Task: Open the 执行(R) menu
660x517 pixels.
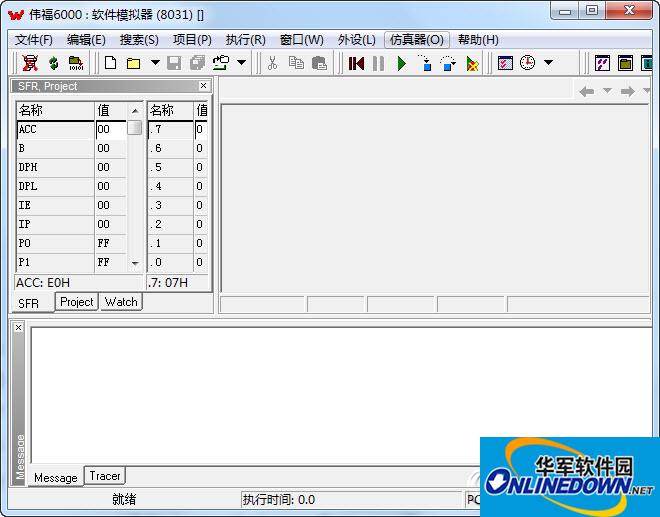Action: click(x=245, y=40)
